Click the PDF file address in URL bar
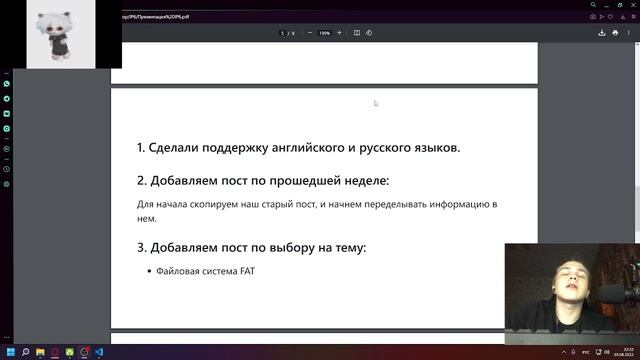The width and height of the screenshot is (640, 360). [156, 17]
